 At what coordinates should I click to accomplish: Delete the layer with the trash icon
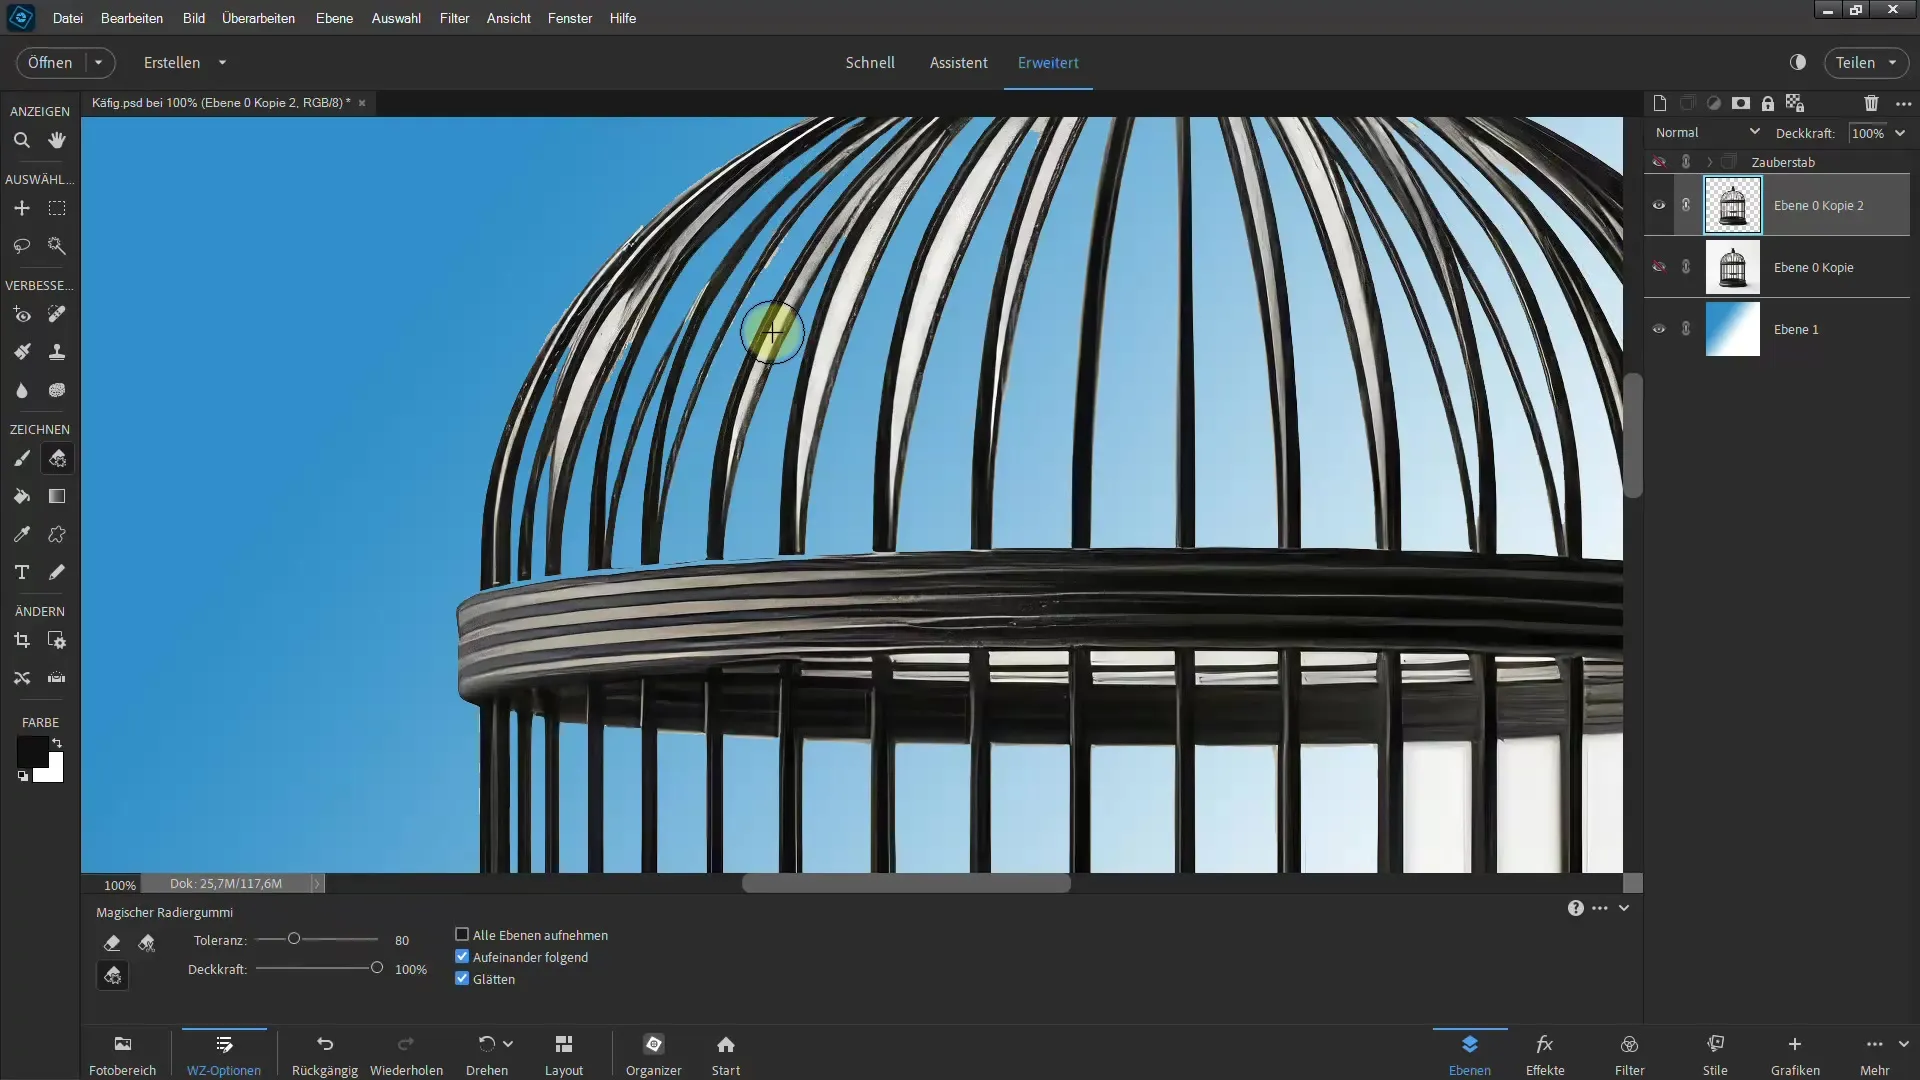coord(1871,103)
